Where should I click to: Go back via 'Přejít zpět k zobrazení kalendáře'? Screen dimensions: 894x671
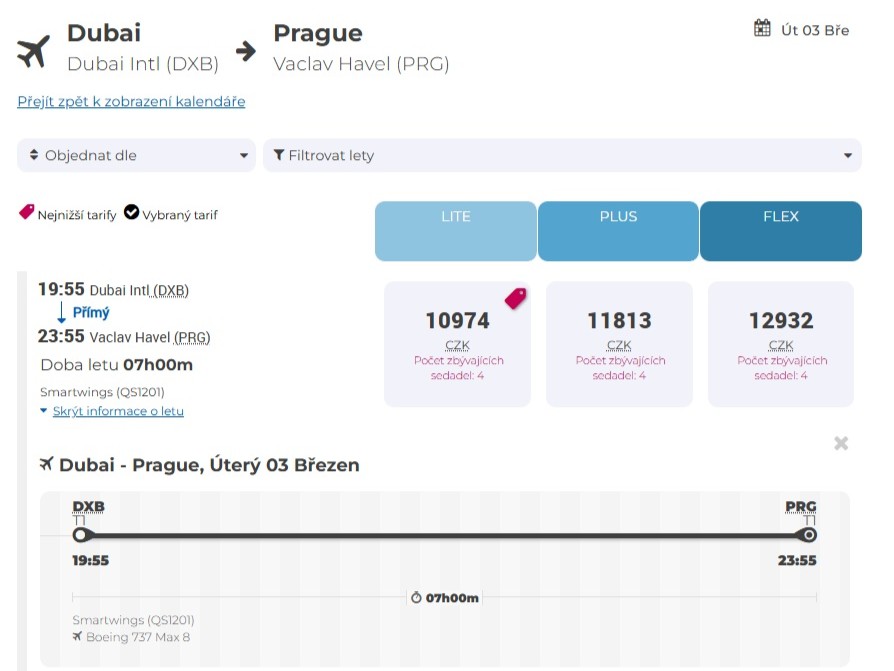coord(131,102)
